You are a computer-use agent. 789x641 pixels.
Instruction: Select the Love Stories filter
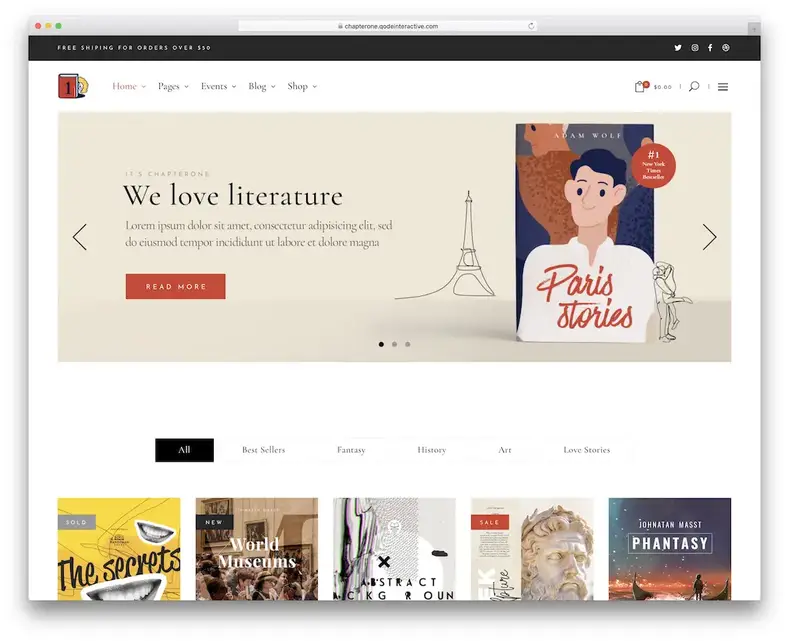[x=587, y=450]
